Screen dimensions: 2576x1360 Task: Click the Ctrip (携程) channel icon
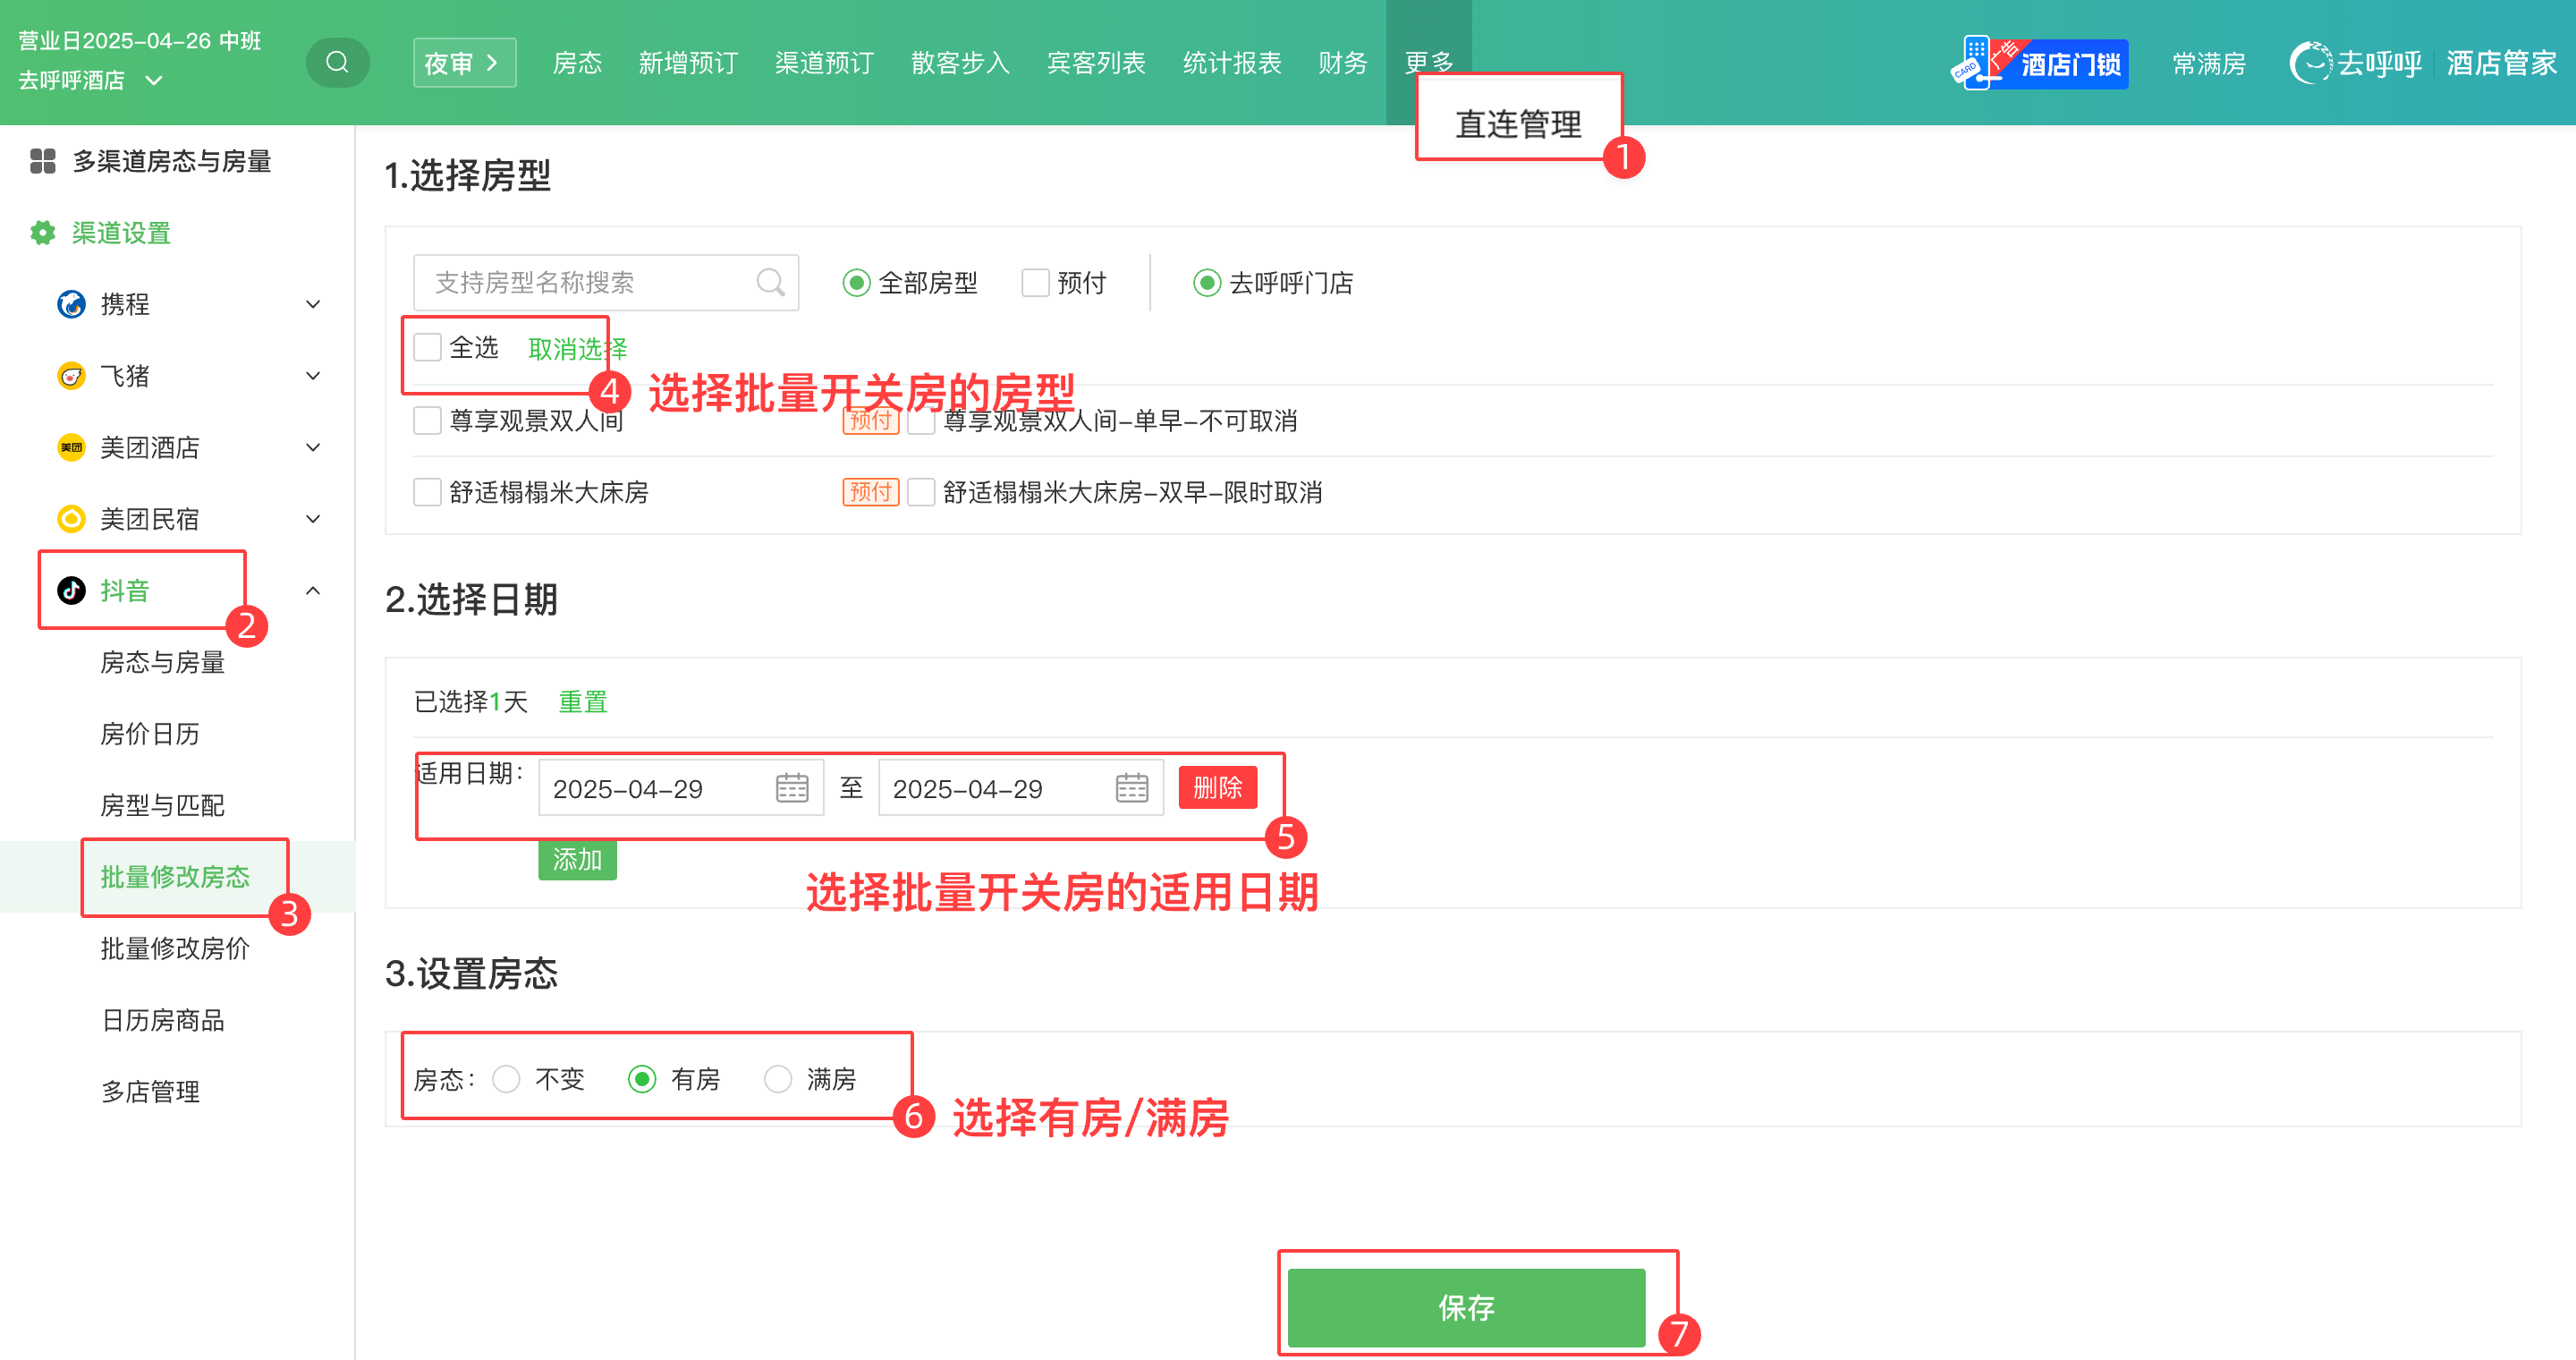[x=71, y=304]
